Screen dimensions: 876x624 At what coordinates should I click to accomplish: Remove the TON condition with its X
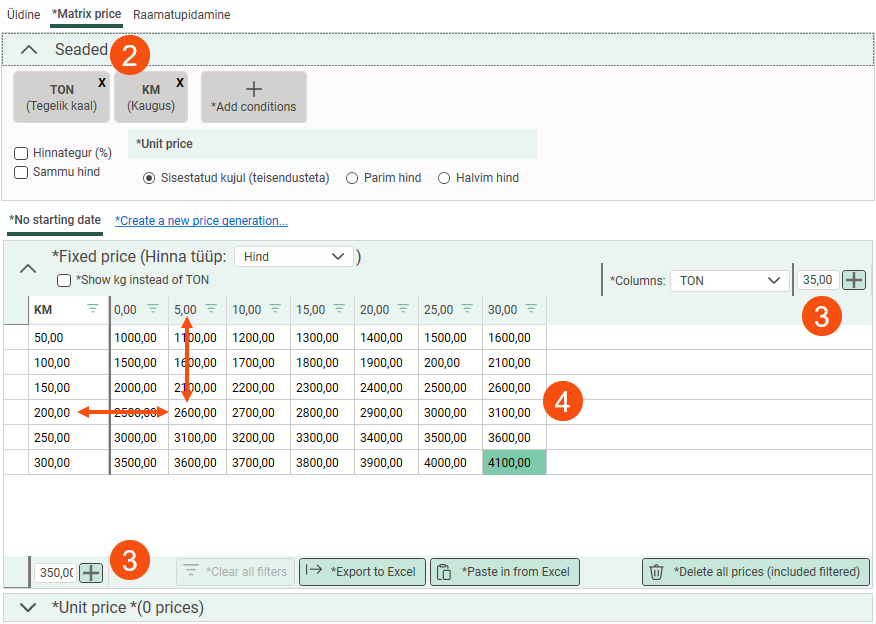click(102, 83)
